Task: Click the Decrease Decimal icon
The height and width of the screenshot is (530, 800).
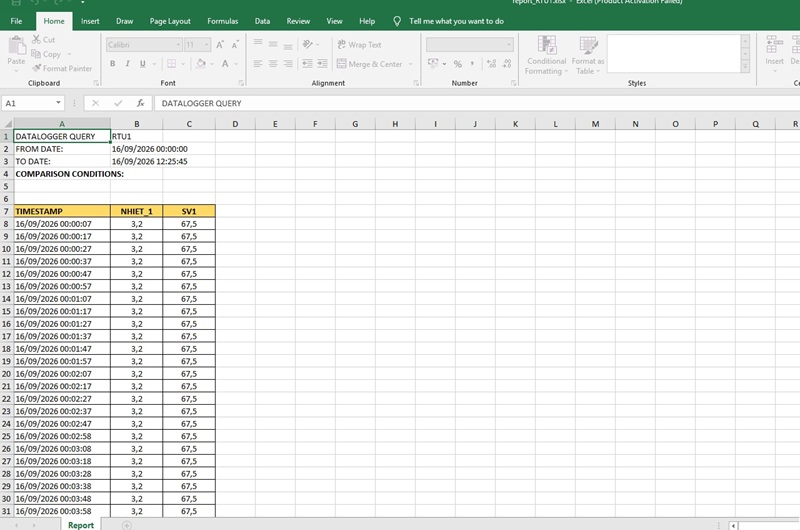Action: coord(507,64)
